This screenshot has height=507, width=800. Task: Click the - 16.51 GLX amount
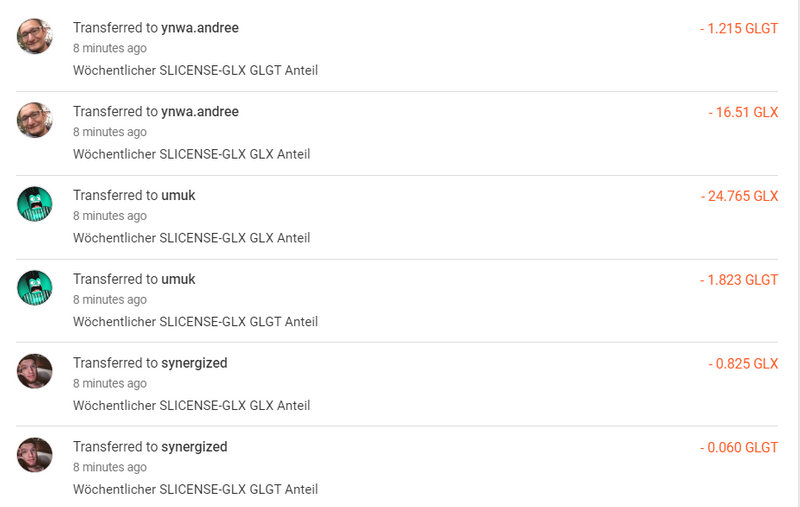[x=743, y=112]
